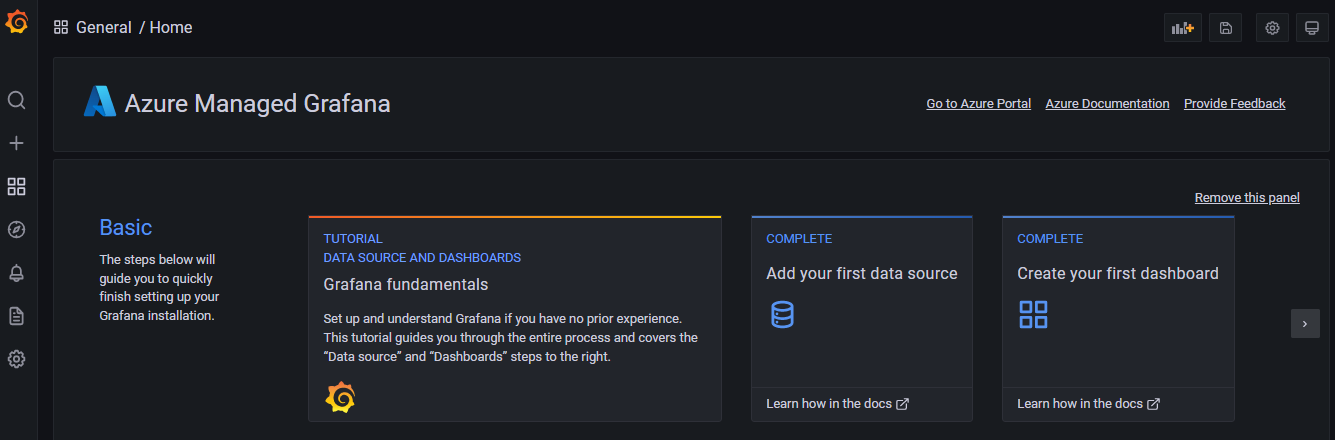Click the Grafana logo in the sidebar

tap(17, 22)
